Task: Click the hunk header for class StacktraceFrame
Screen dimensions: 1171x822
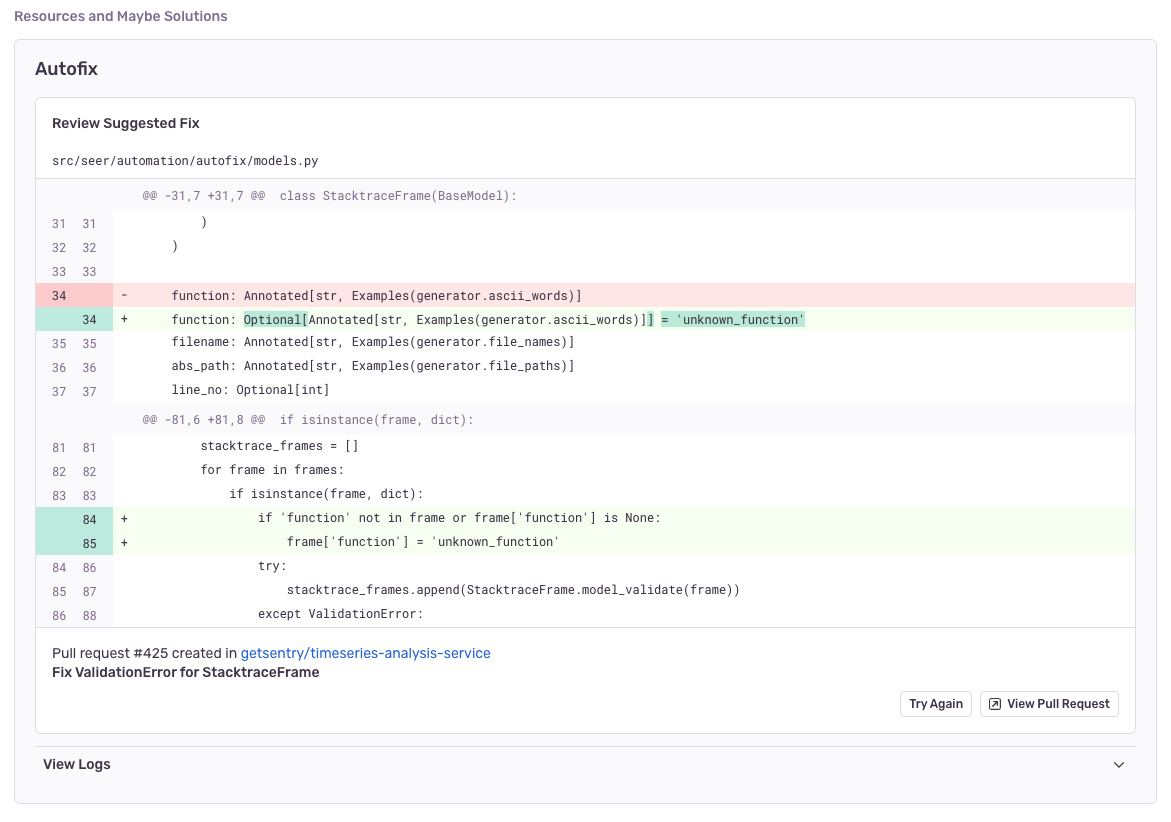Action: tap(329, 196)
